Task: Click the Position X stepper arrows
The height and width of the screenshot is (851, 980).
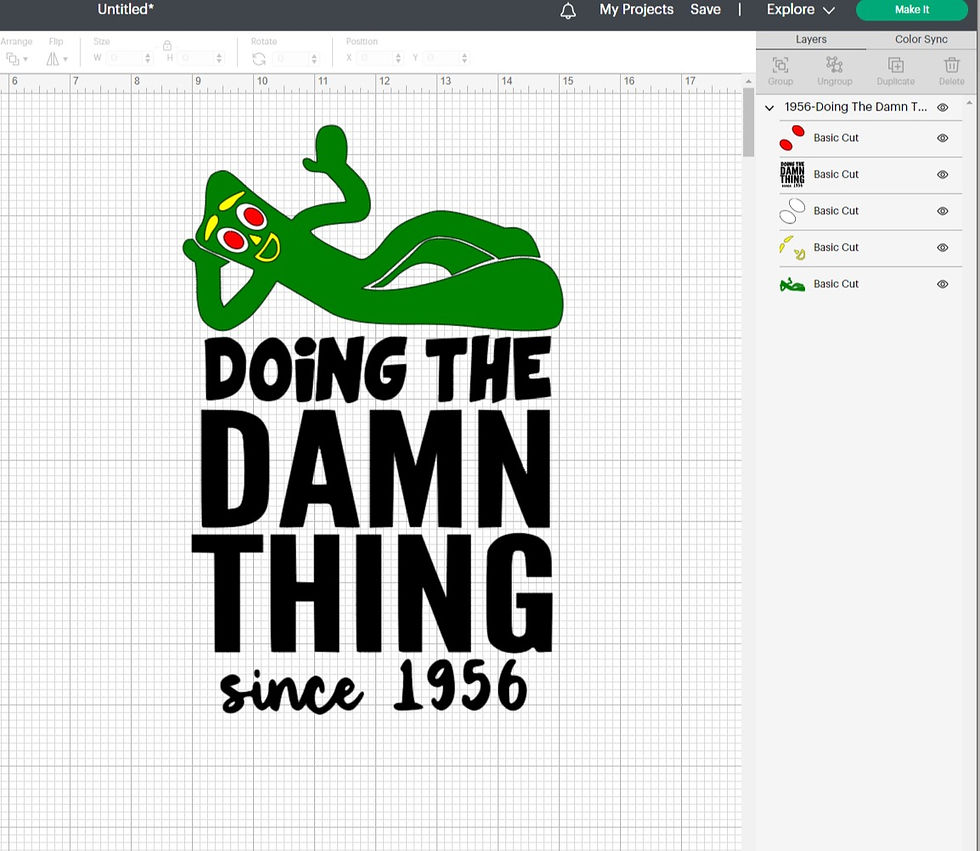Action: pyautogui.click(x=398, y=58)
